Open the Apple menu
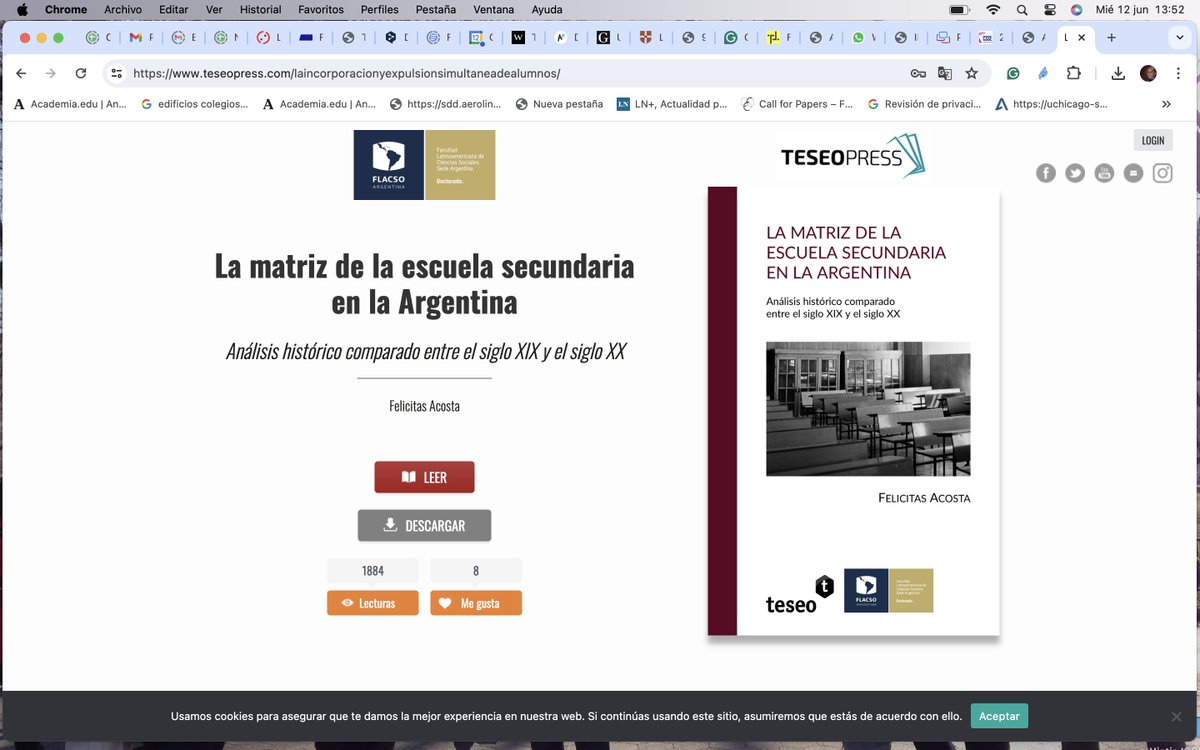 22,9
